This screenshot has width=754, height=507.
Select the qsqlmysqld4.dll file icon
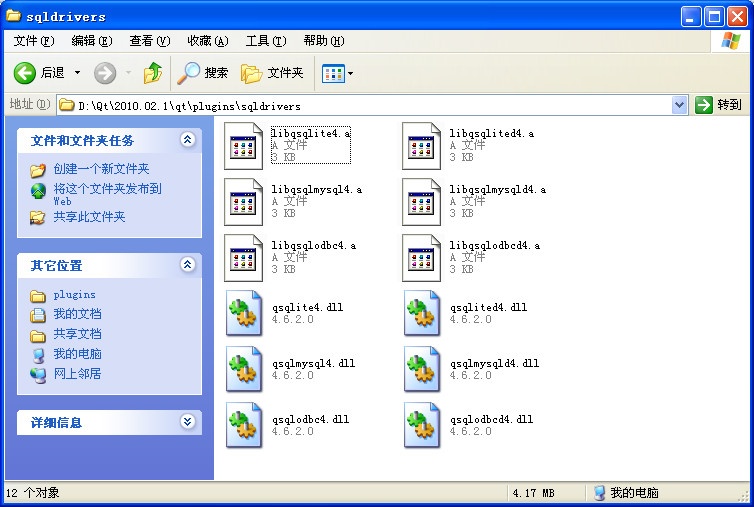[x=422, y=369]
